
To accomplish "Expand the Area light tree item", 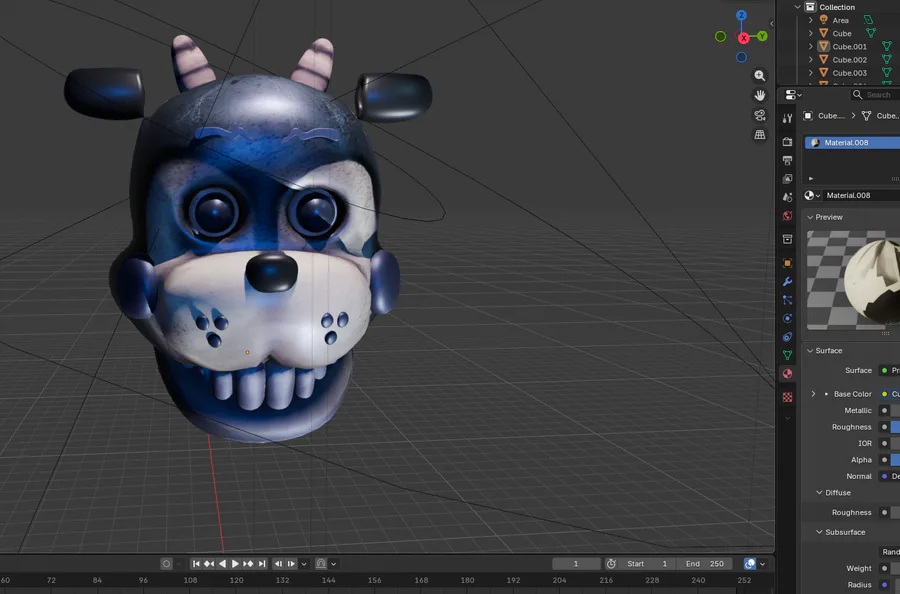I will click(810, 20).
